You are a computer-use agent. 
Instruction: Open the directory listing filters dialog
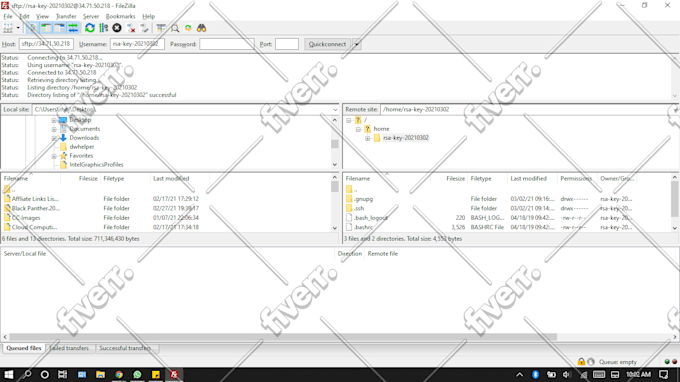[x=161, y=28]
